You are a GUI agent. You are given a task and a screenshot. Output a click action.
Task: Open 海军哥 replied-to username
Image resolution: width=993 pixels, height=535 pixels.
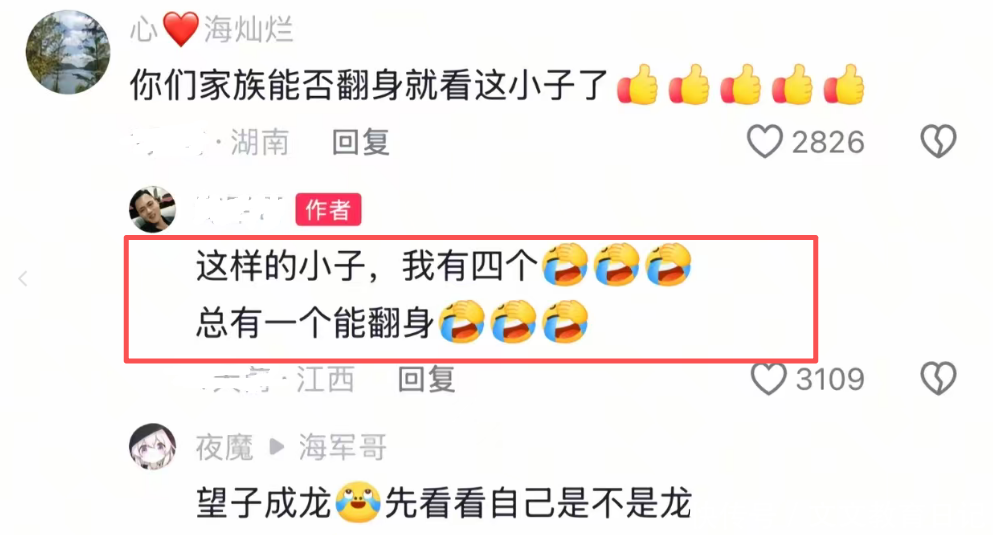(343, 448)
